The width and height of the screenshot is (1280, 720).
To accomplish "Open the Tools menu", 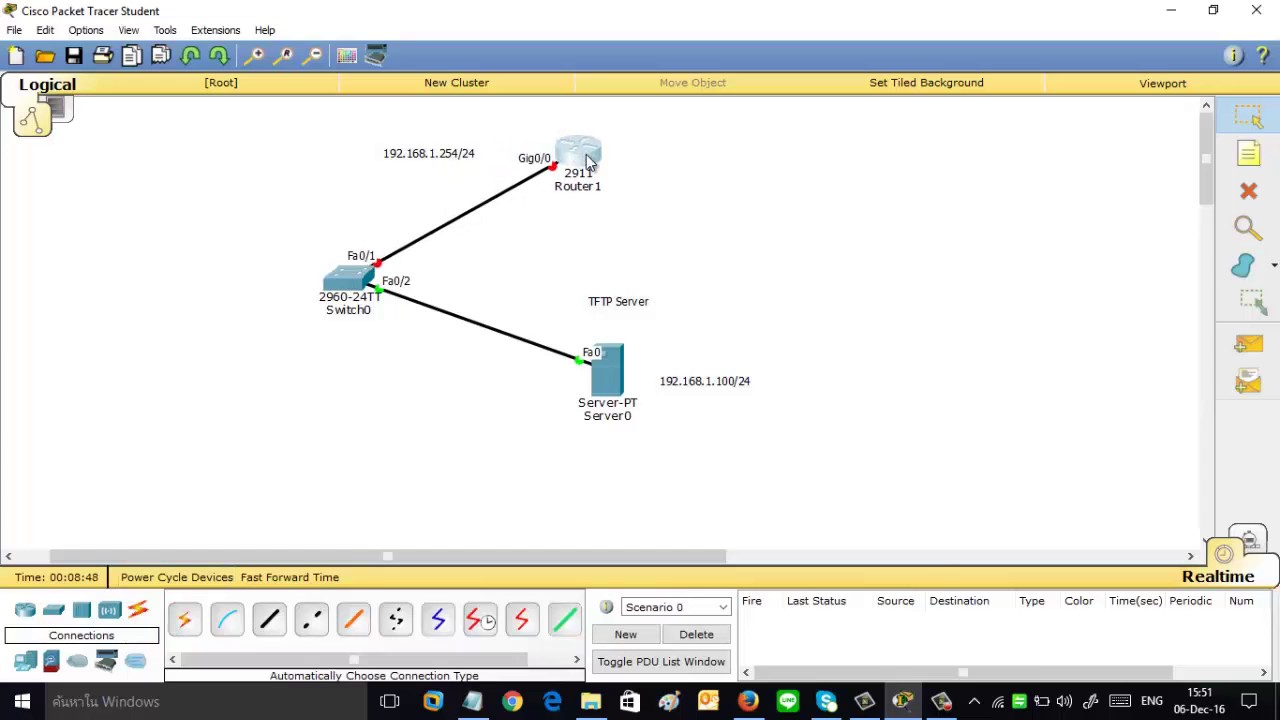I will [165, 30].
